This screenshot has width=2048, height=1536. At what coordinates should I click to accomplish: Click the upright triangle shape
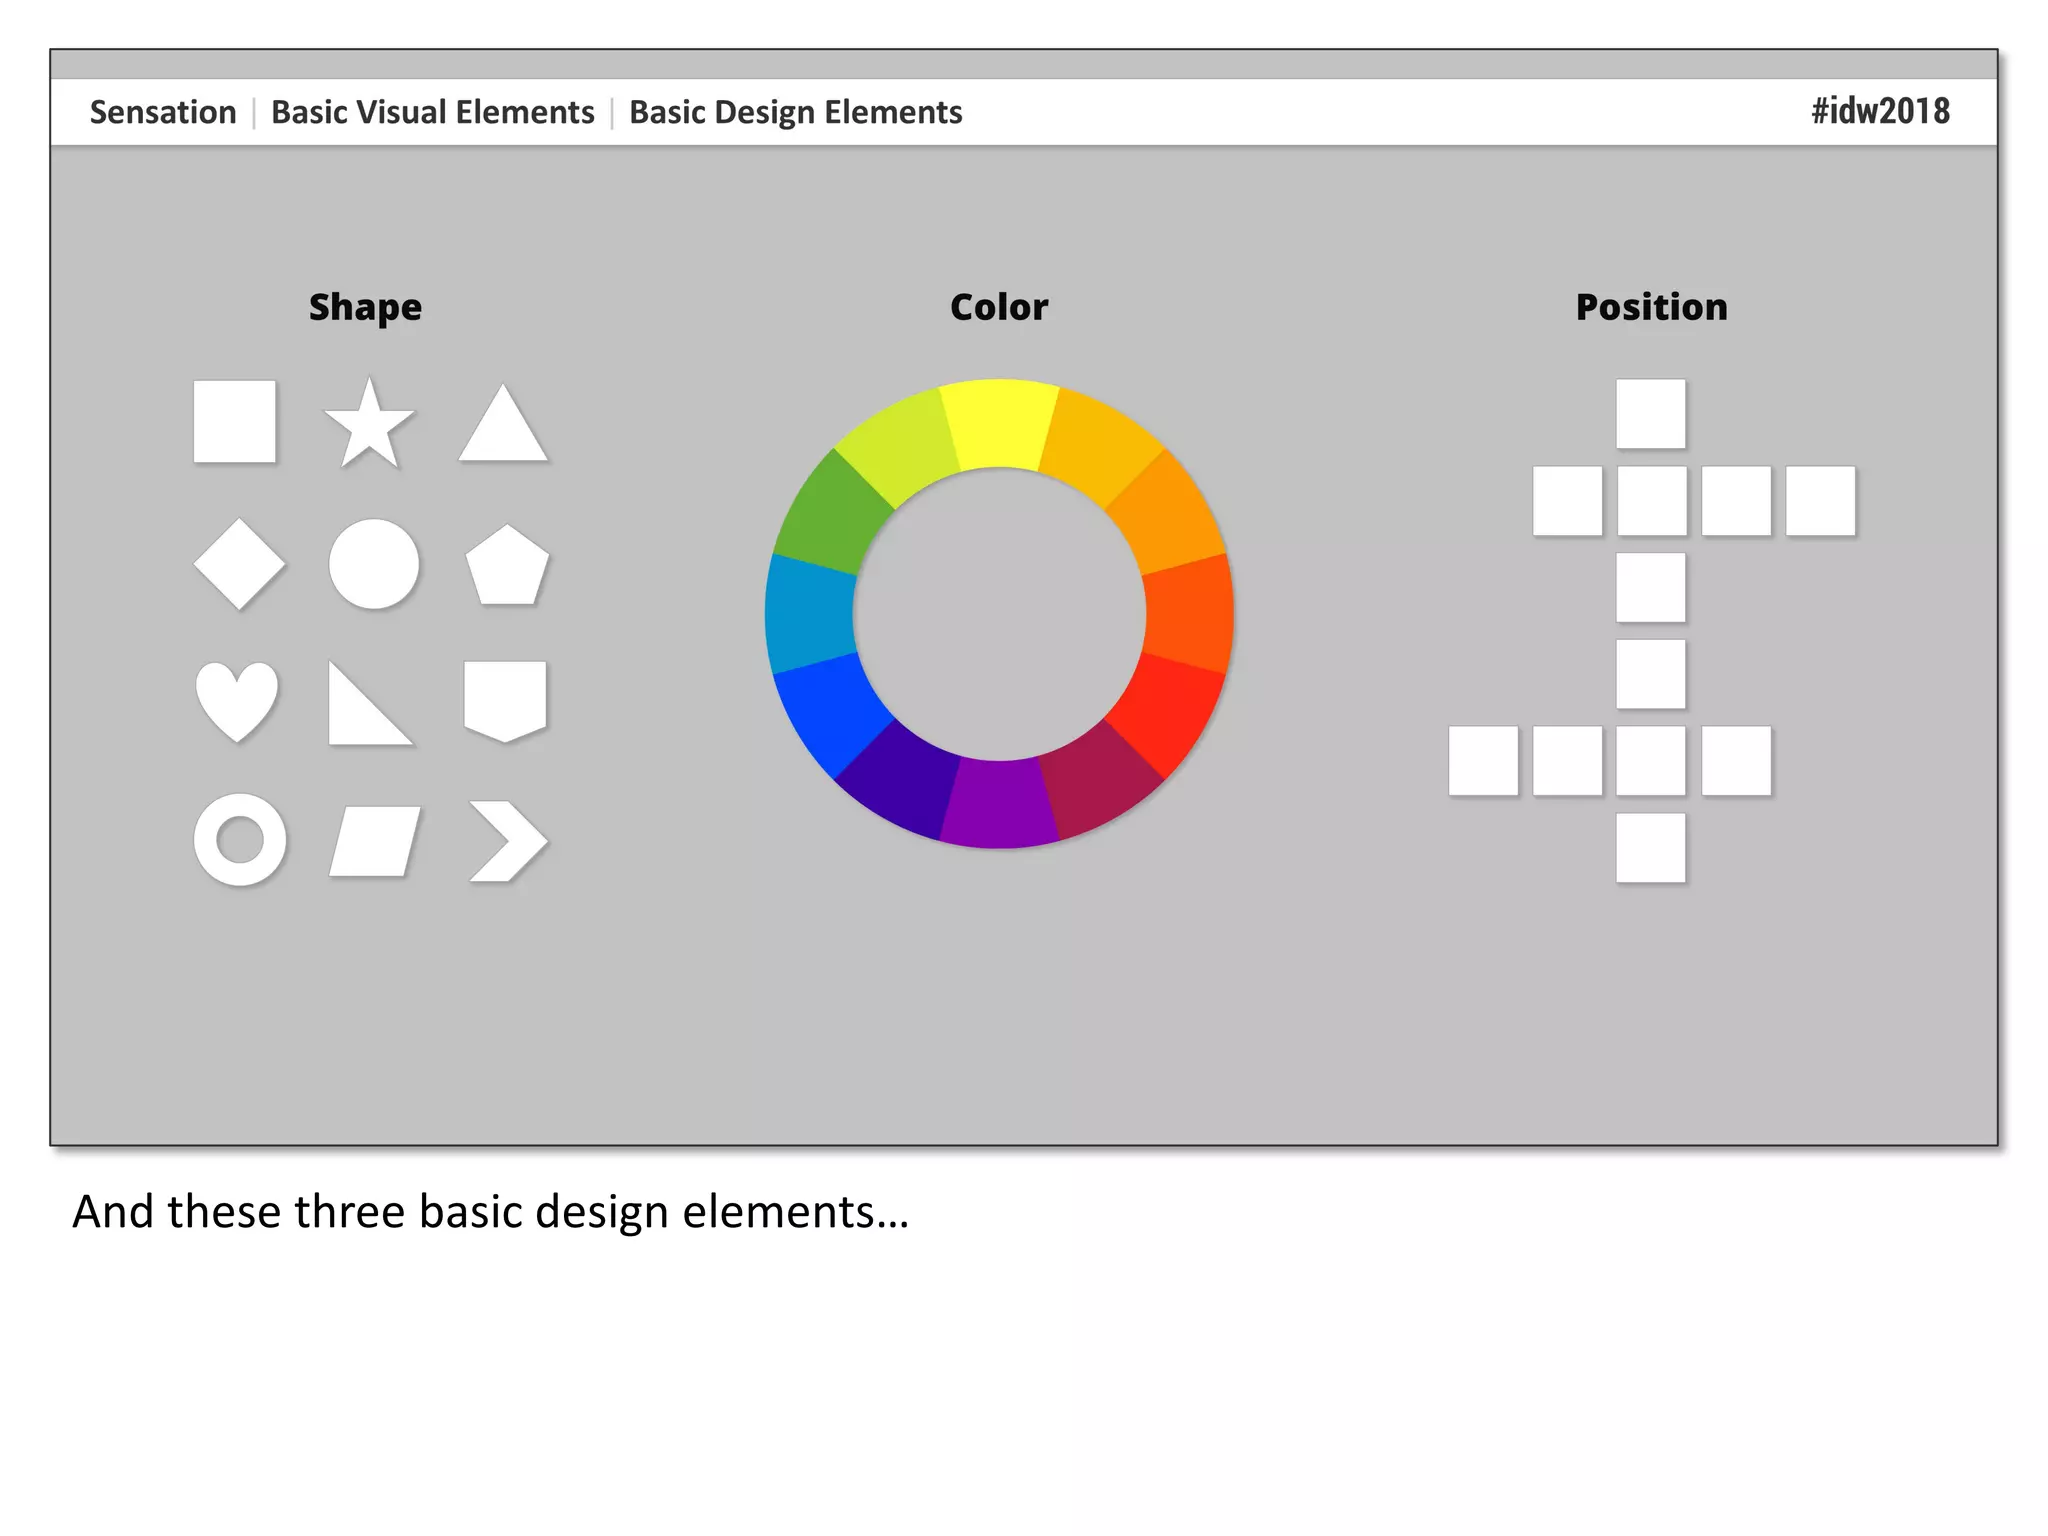click(503, 423)
